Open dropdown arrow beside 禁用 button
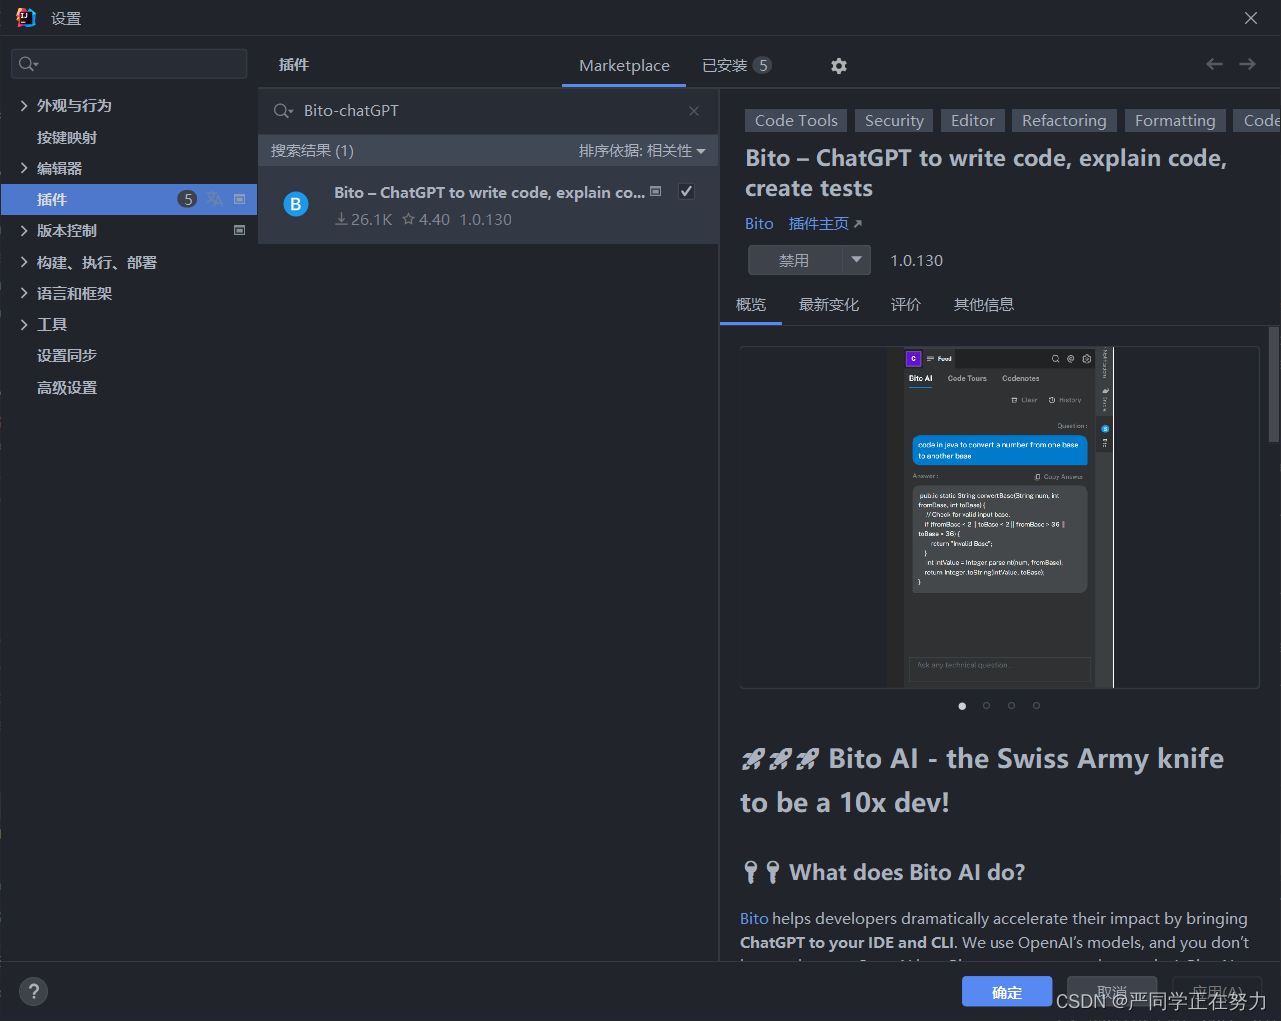The height and width of the screenshot is (1021, 1281). click(x=856, y=260)
